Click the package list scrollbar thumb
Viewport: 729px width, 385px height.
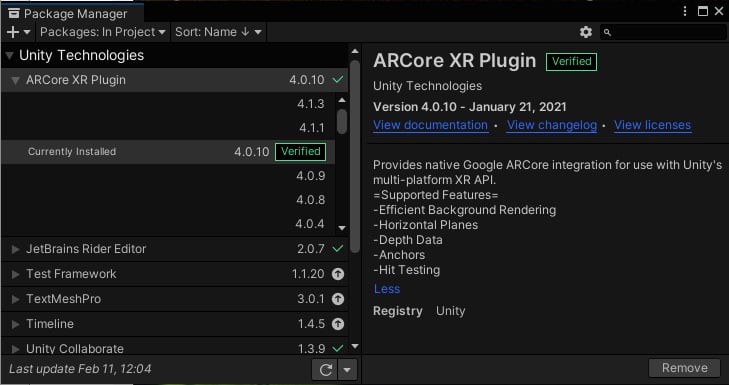point(355,157)
